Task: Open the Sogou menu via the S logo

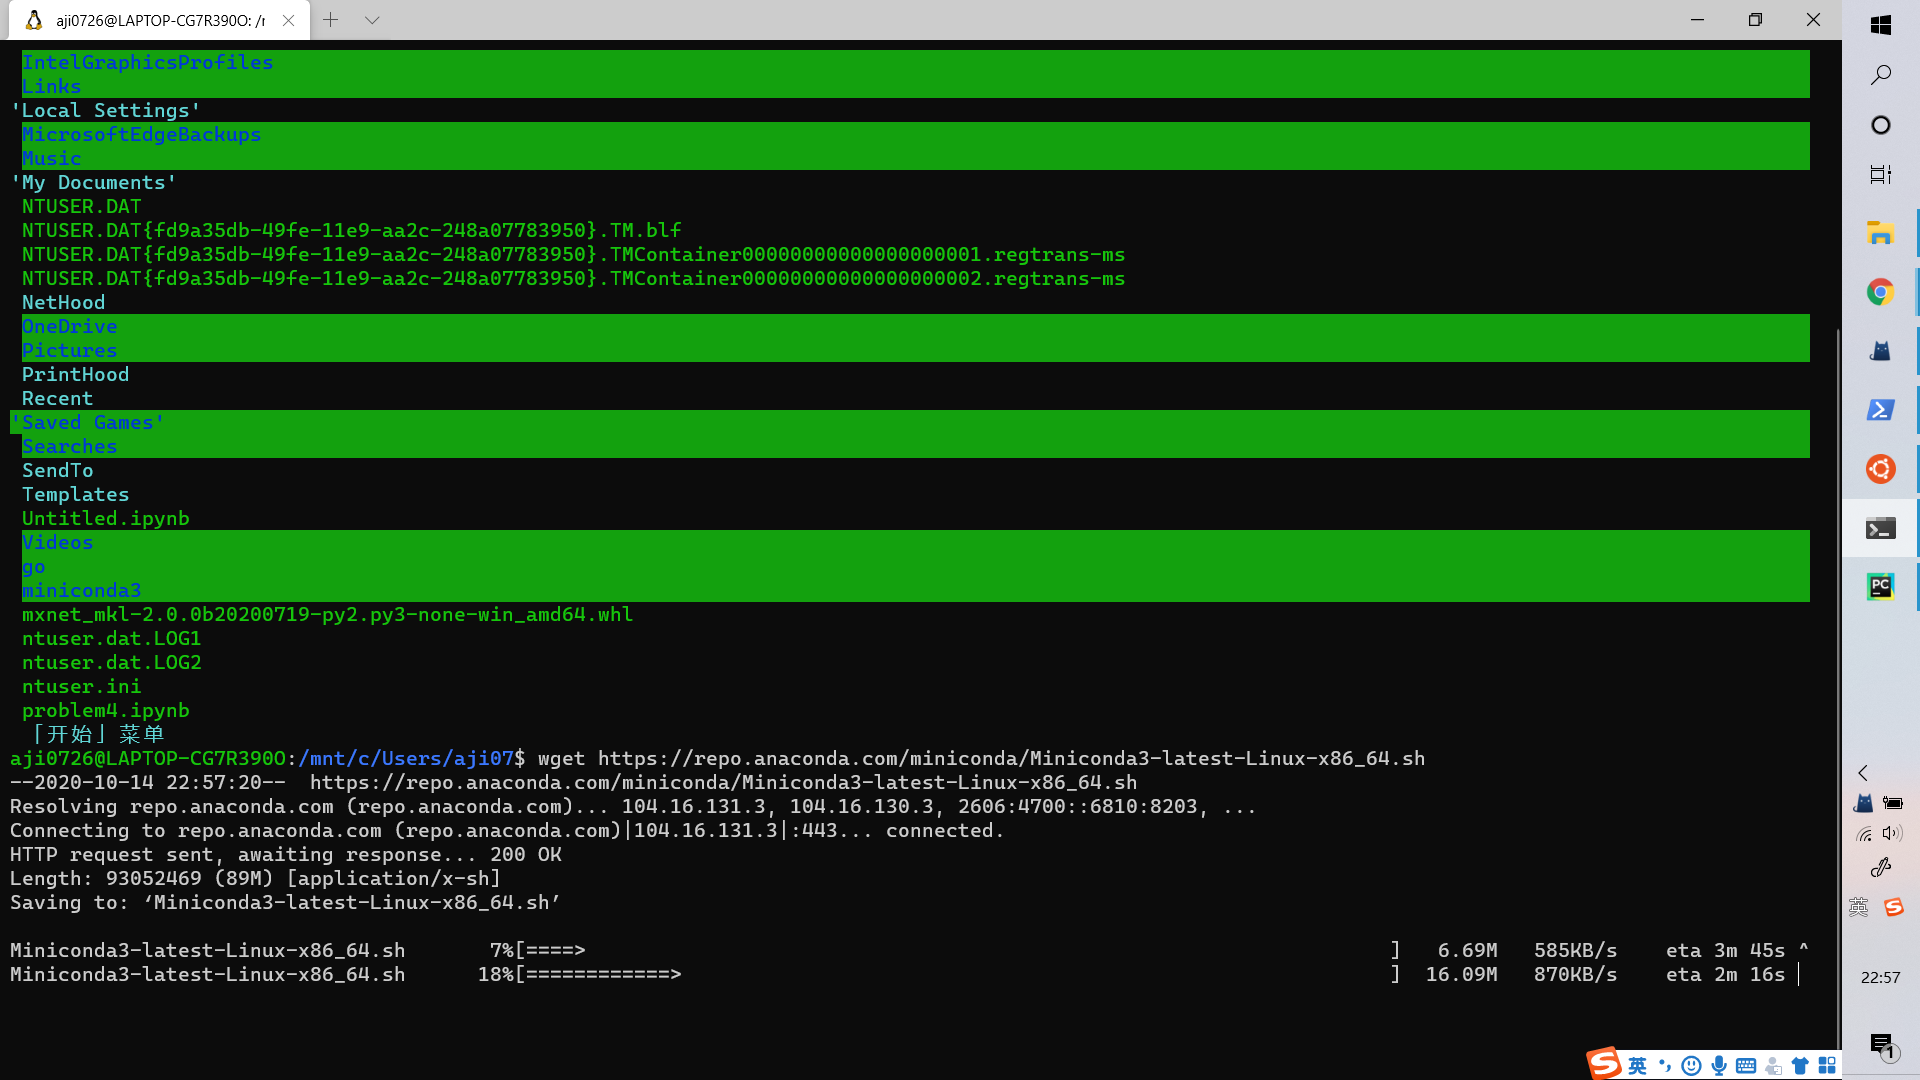Action: coord(1604,1064)
